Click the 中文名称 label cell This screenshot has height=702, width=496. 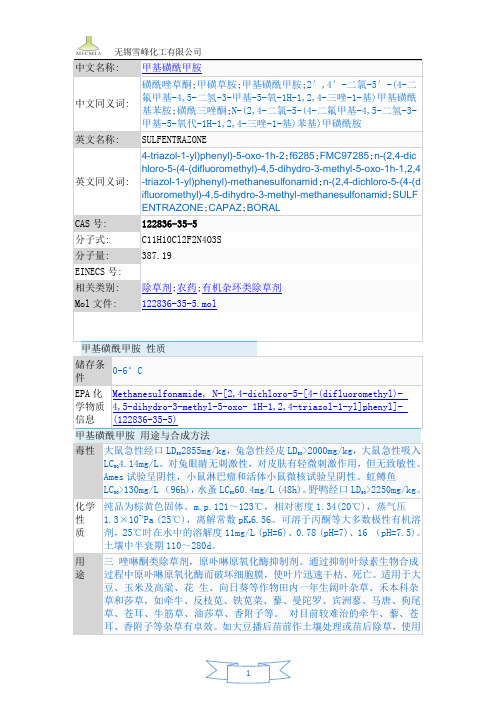point(107,68)
